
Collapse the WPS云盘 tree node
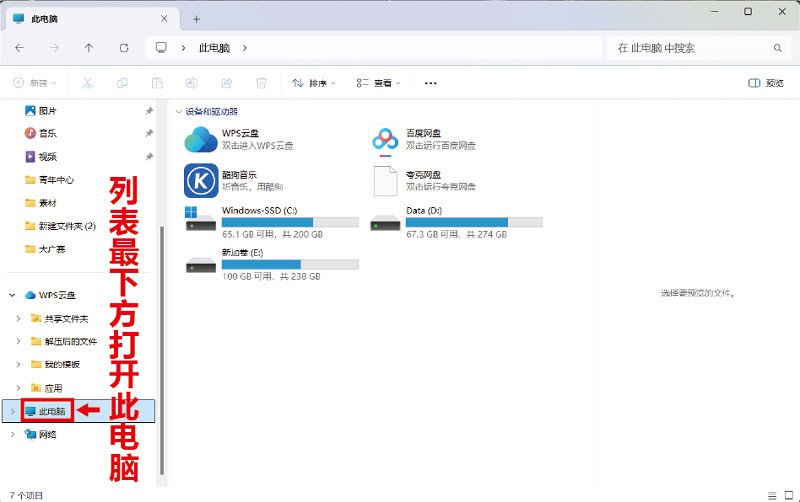click(x=12, y=295)
